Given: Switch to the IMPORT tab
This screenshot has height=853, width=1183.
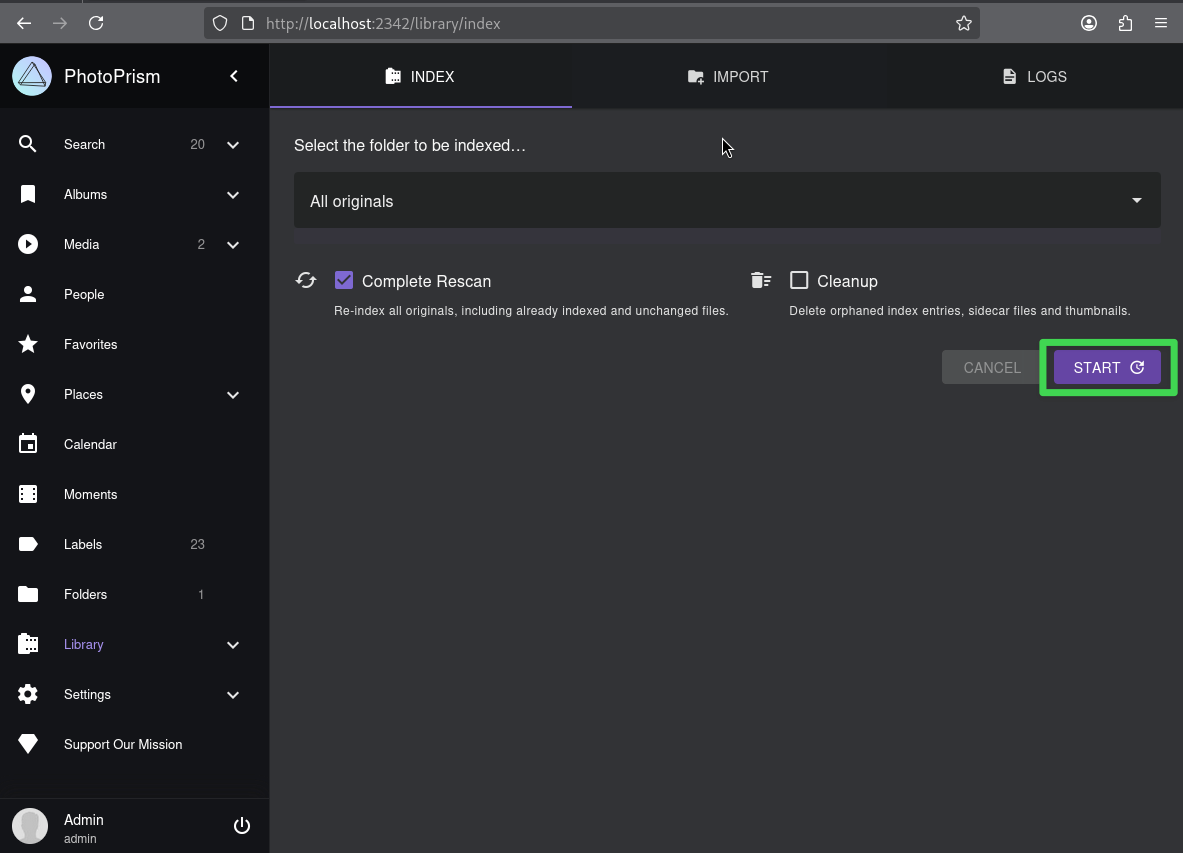Looking at the screenshot, I should (727, 76).
